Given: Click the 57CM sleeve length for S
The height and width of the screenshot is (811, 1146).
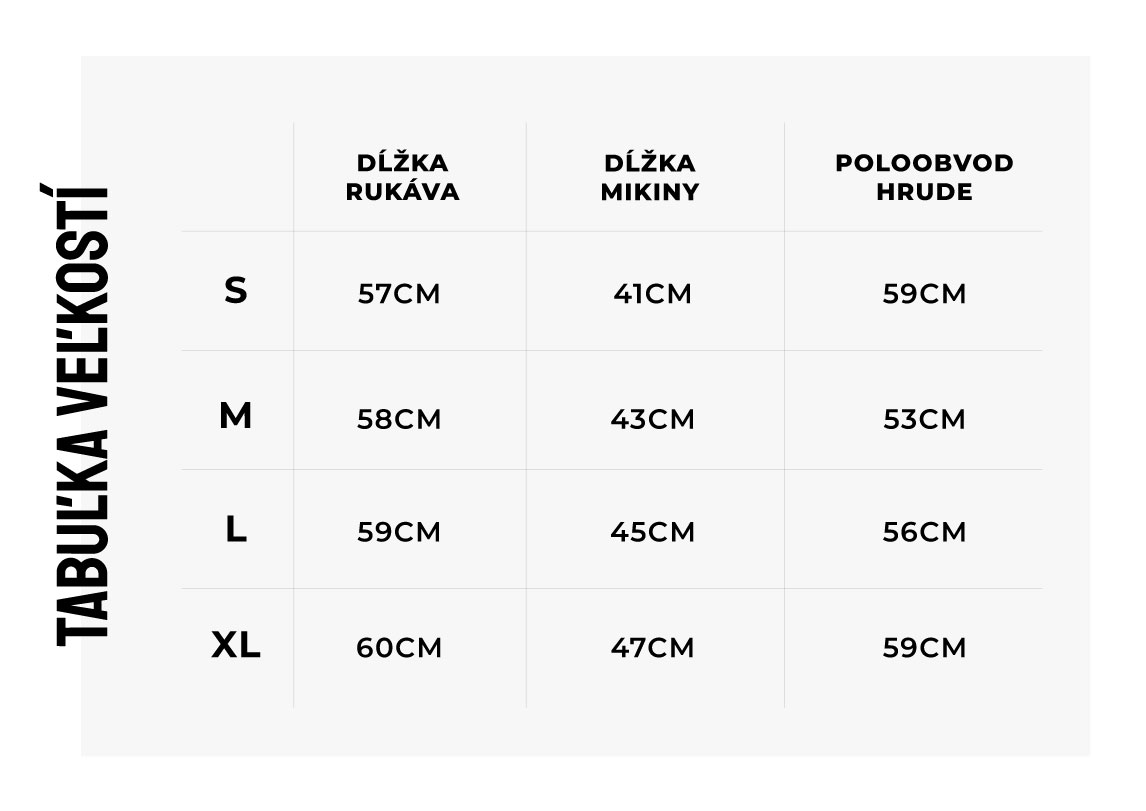Looking at the screenshot, I should [399, 294].
